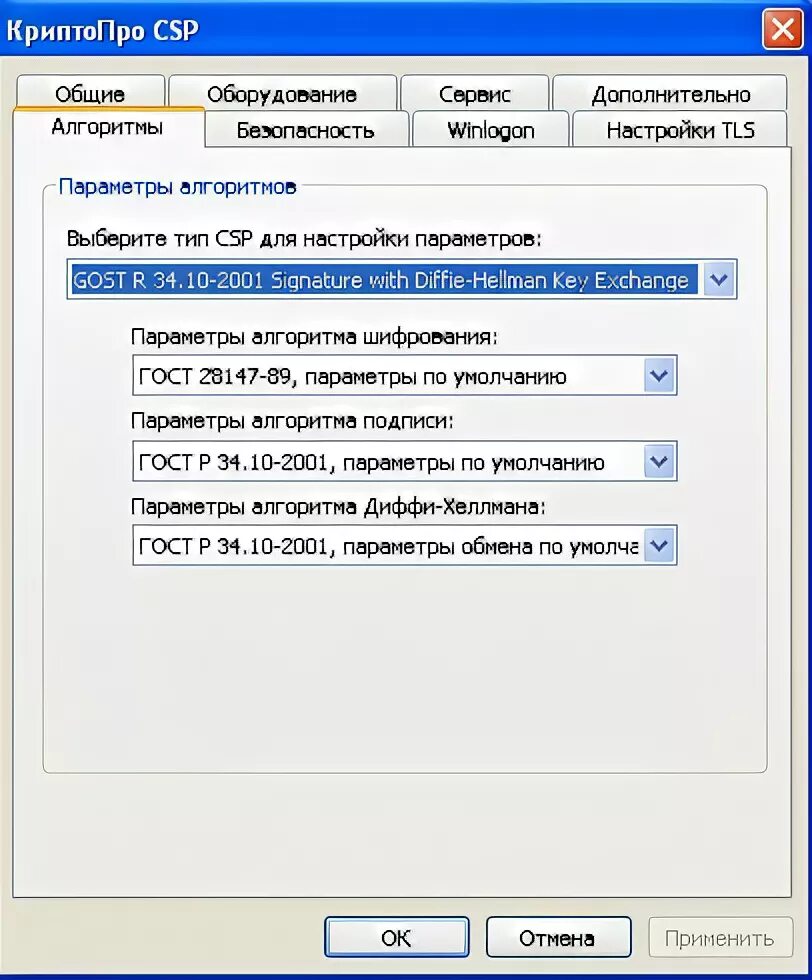Click label Параметры алгоритма шифрования
This screenshot has height=980, width=812.
(x=314, y=337)
